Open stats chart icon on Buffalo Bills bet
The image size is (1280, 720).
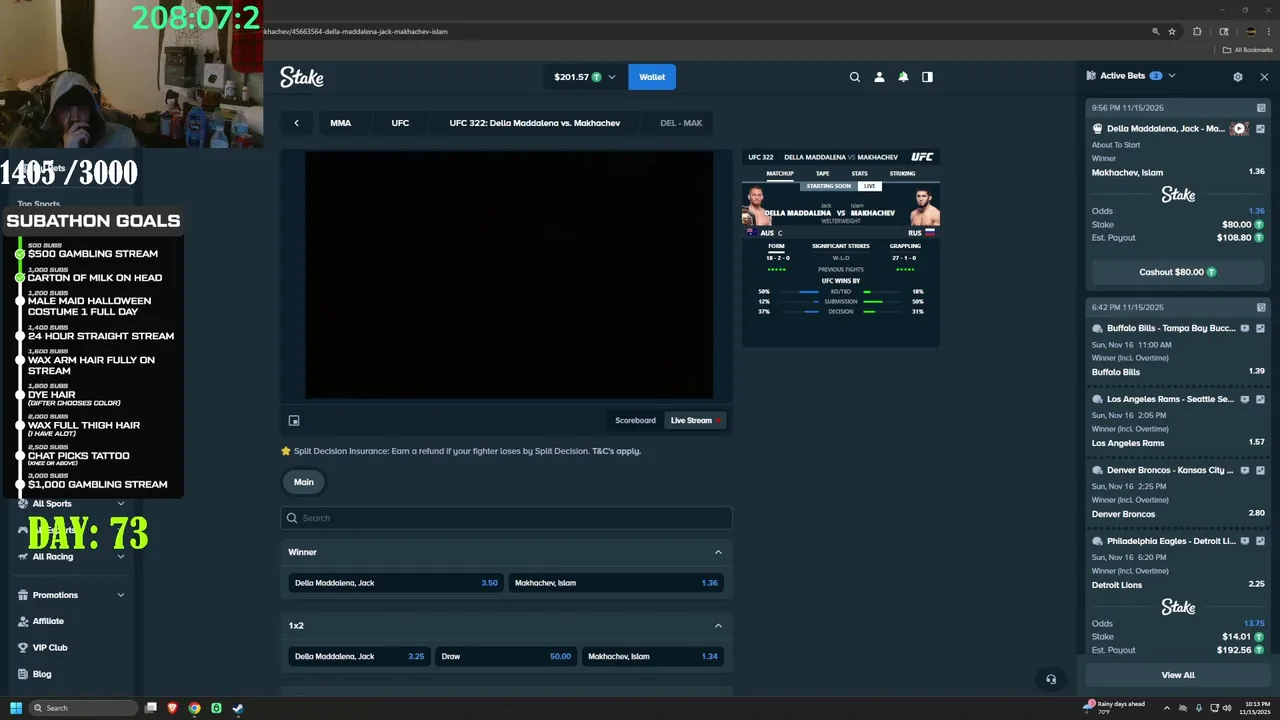click(1260, 328)
